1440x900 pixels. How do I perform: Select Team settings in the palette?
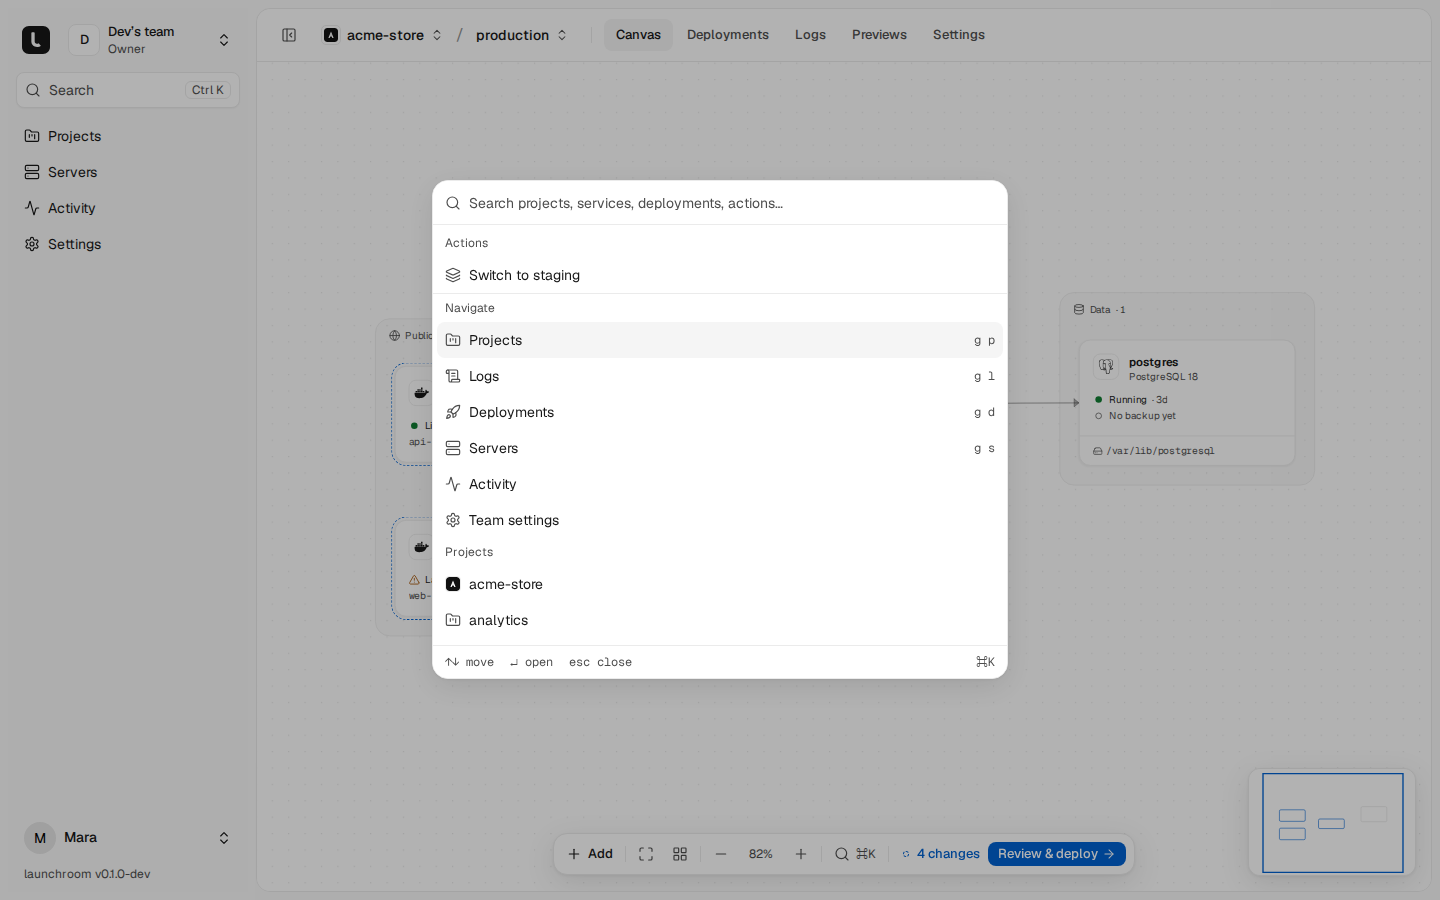tap(720, 520)
